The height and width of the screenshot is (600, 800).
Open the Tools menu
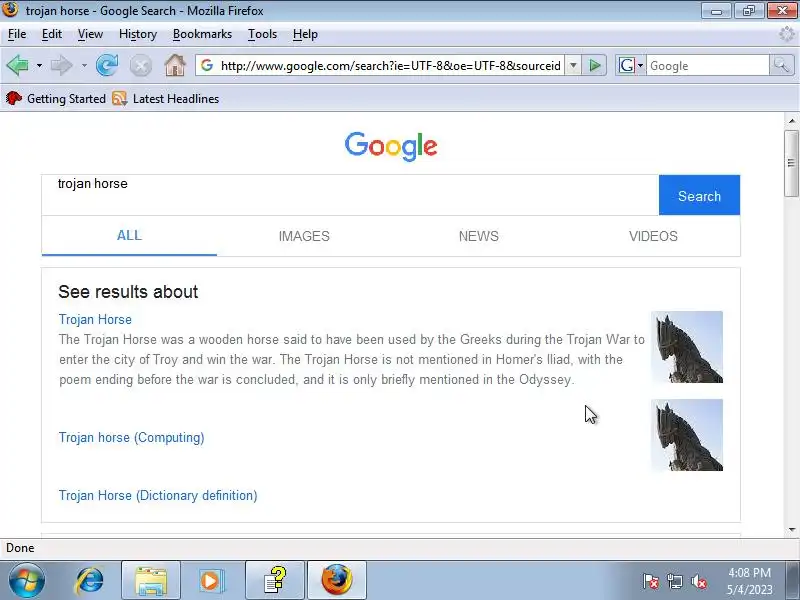coord(262,34)
